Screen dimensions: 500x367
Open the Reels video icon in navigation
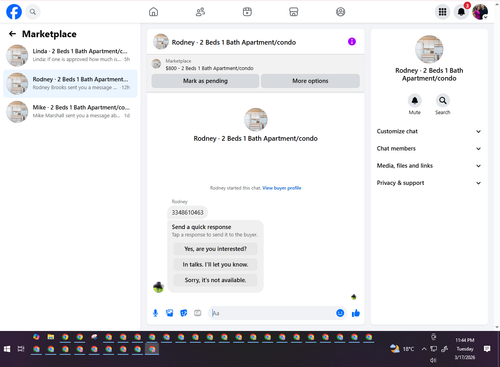[247, 12]
